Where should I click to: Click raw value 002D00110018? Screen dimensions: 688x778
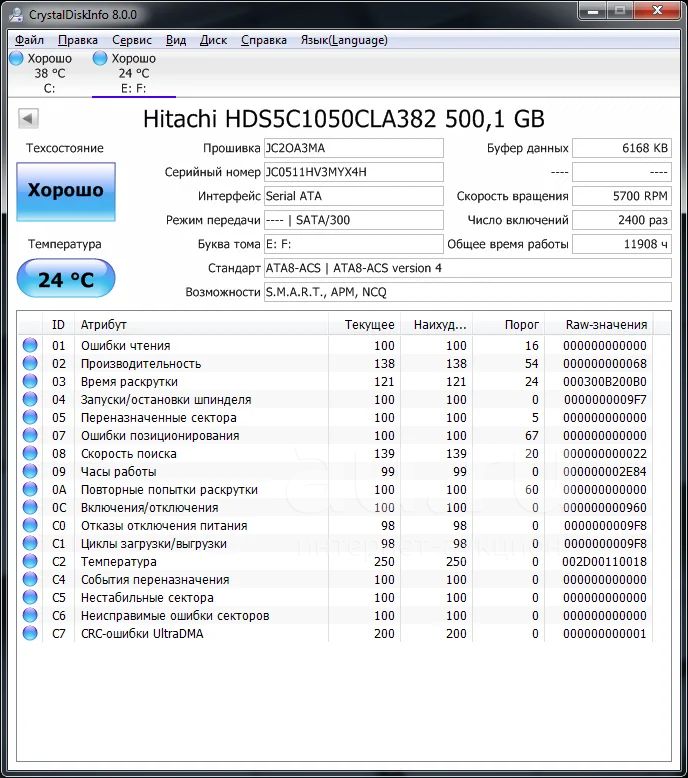(x=605, y=562)
